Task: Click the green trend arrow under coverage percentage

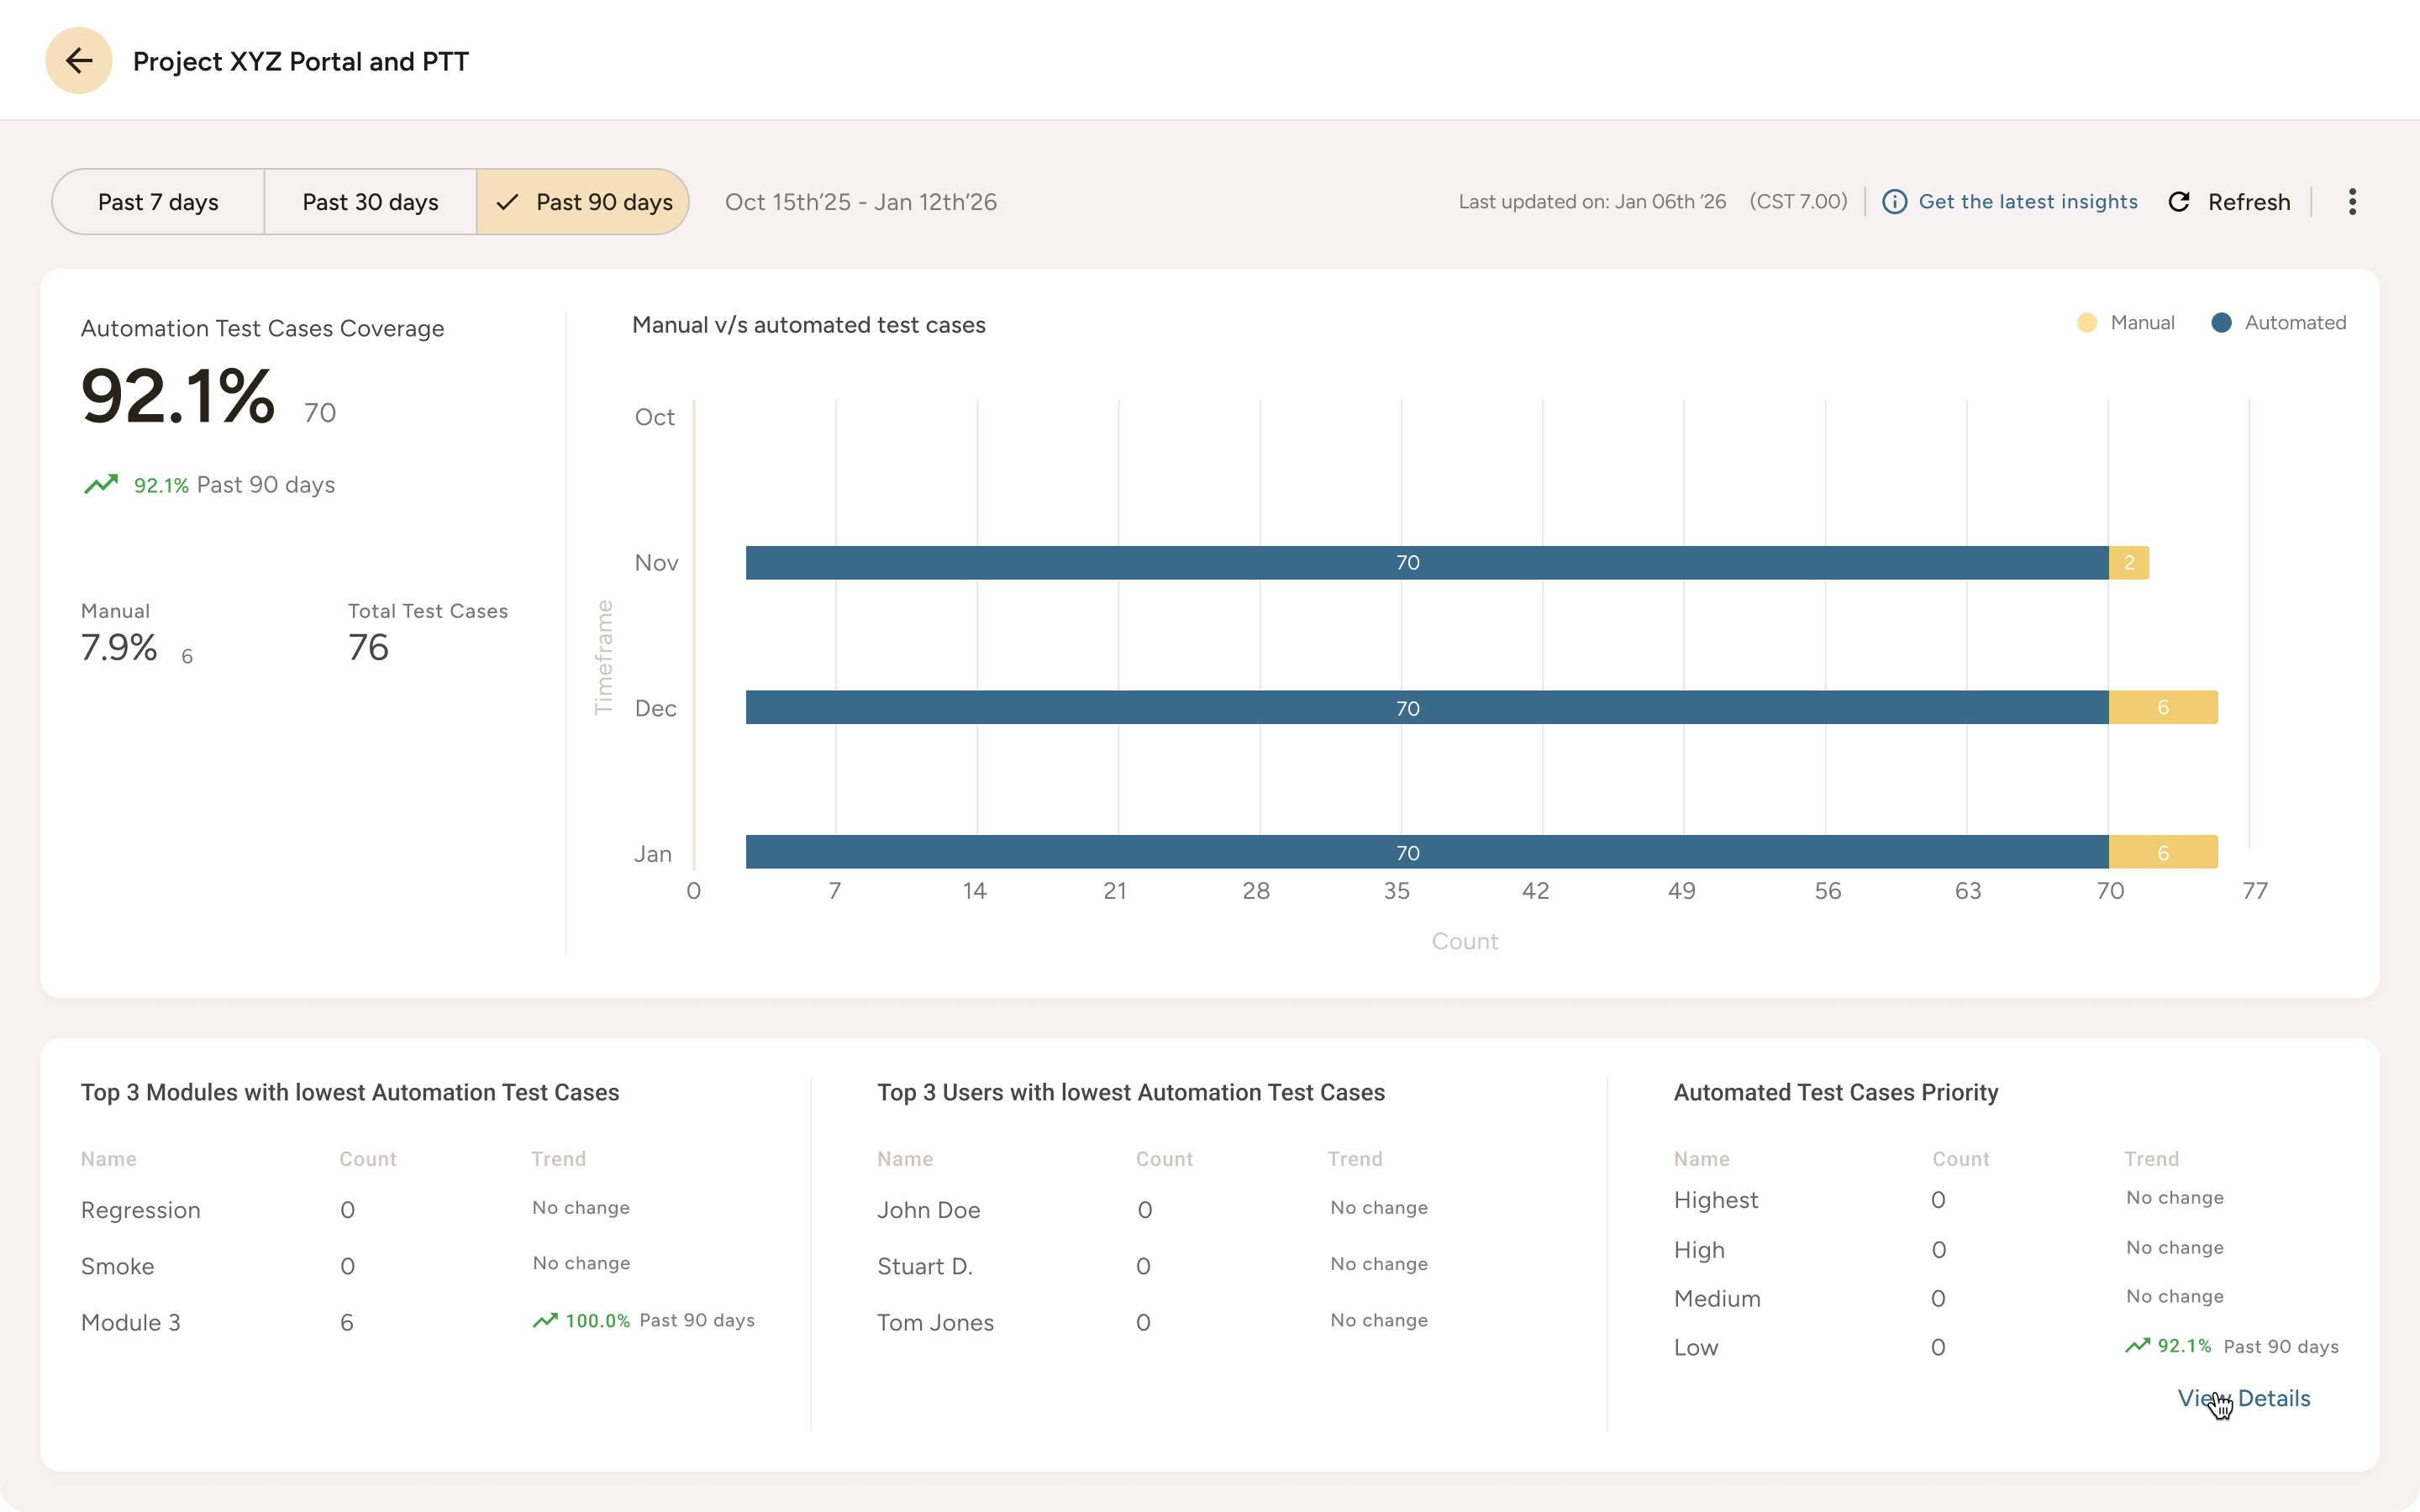Action: 101,484
